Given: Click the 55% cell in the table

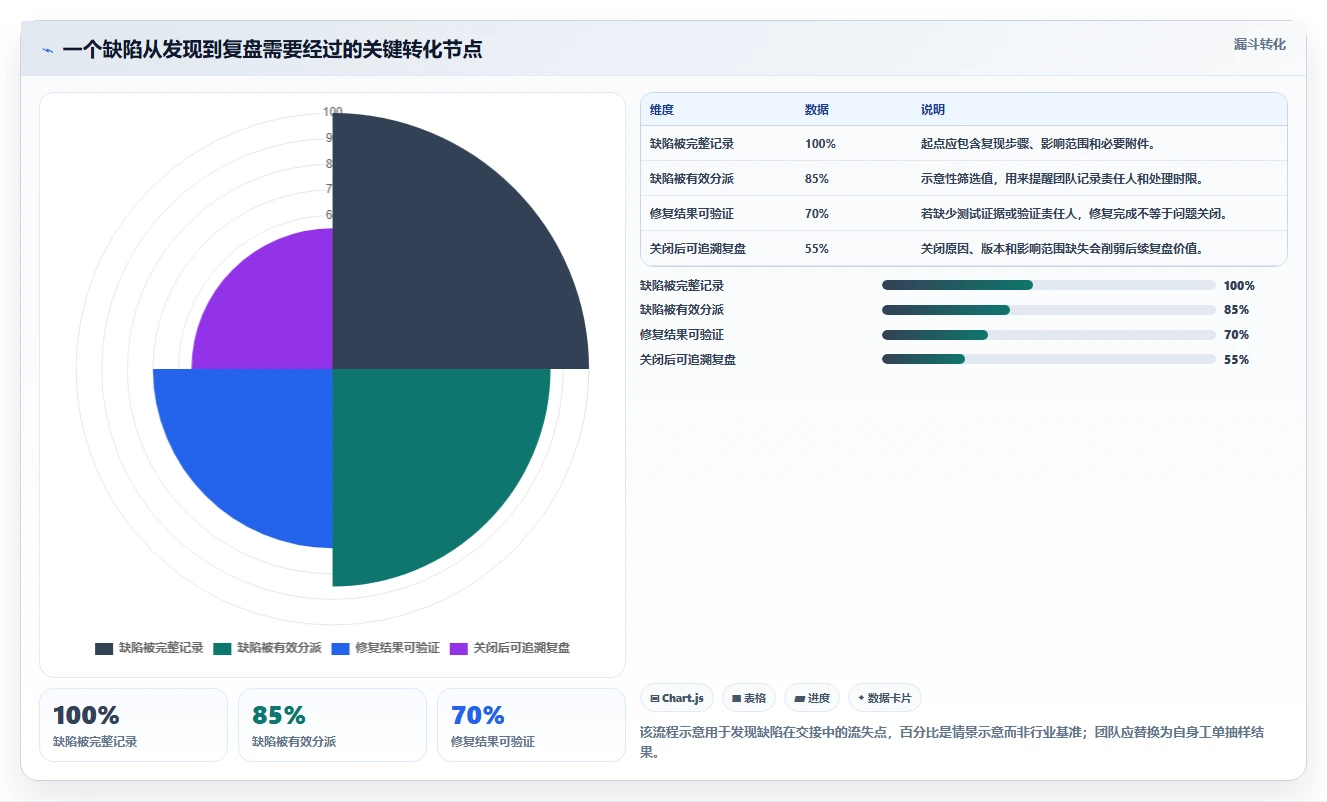Looking at the screenshot, I should click(817, 249).
